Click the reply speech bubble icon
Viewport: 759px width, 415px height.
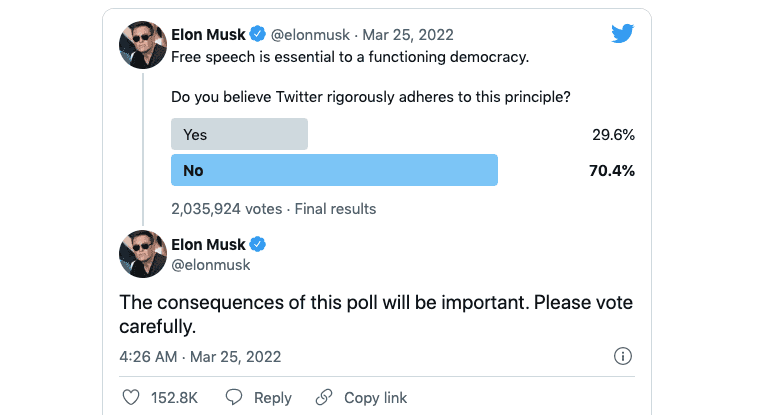click(234, 397)
